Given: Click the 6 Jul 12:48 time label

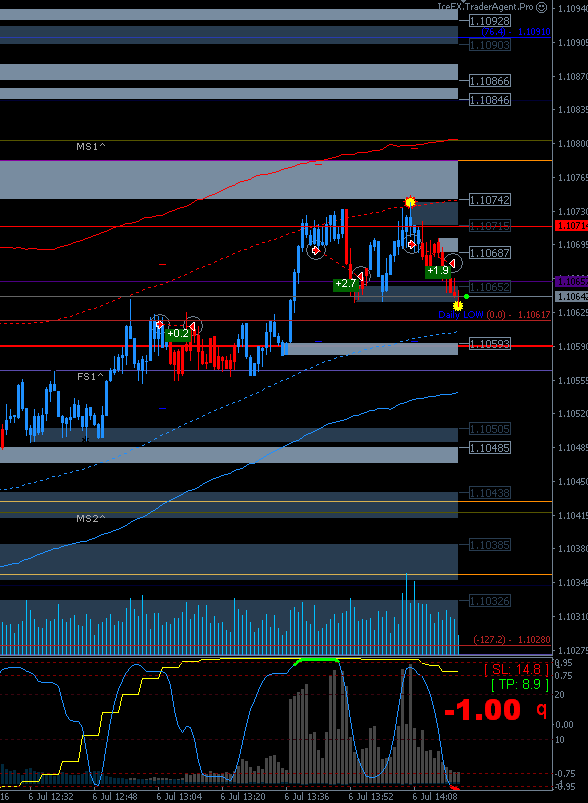Looking at the screenshot, I should (115, 797).
